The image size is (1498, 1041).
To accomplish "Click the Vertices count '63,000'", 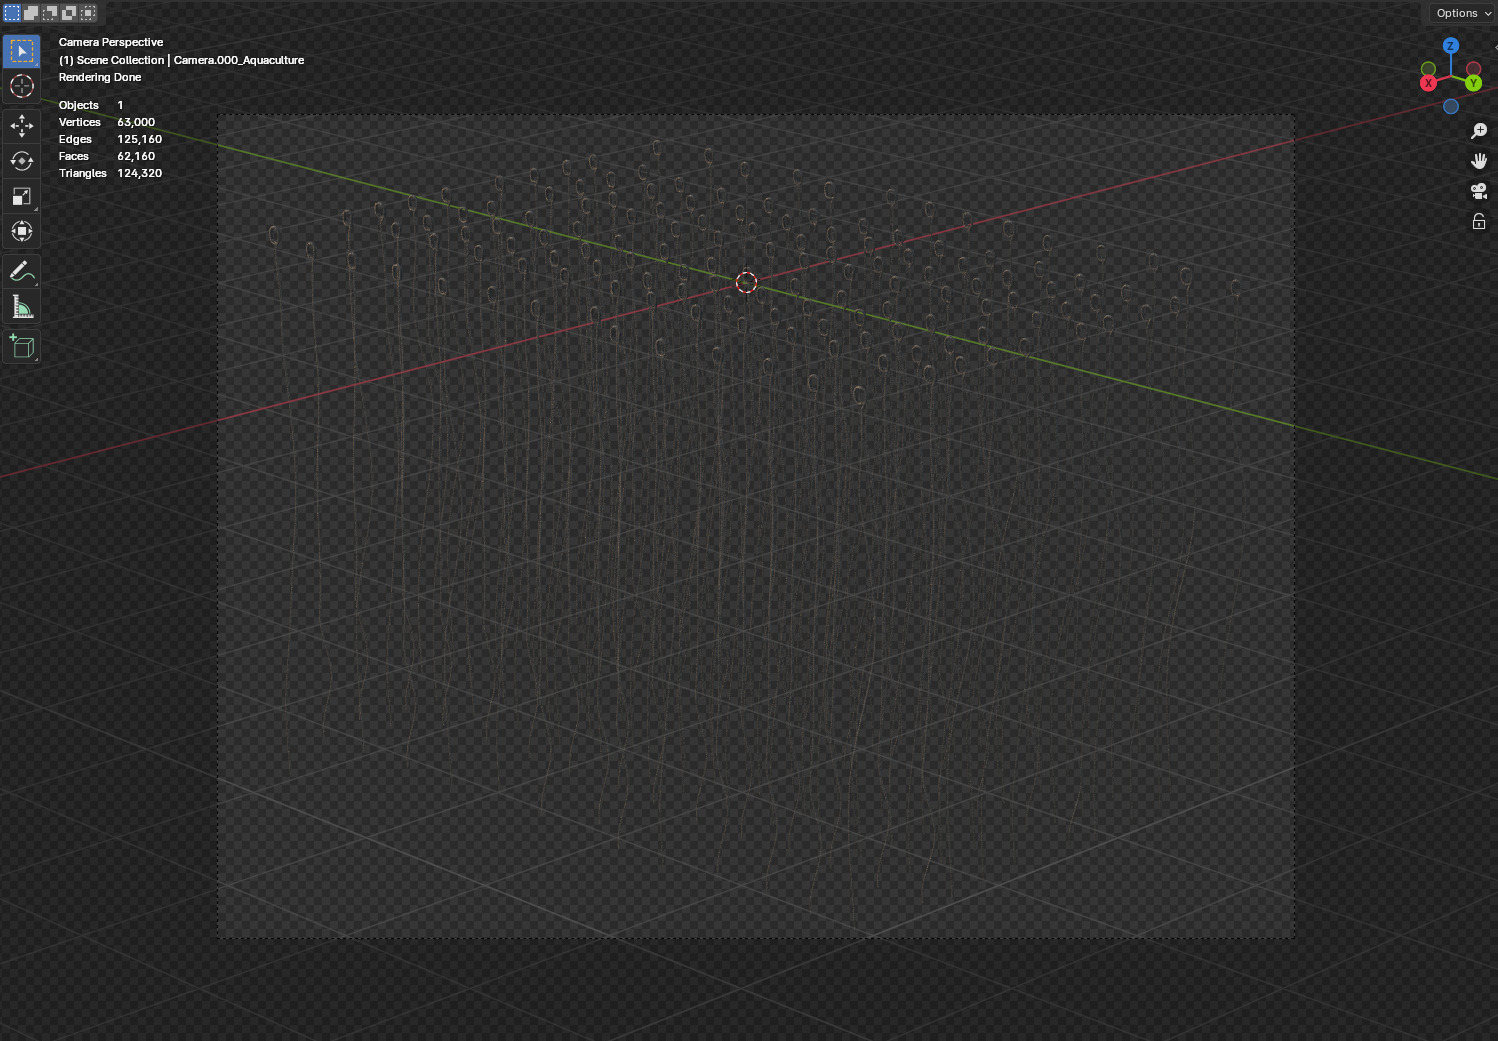I will [x=136, y=122].
